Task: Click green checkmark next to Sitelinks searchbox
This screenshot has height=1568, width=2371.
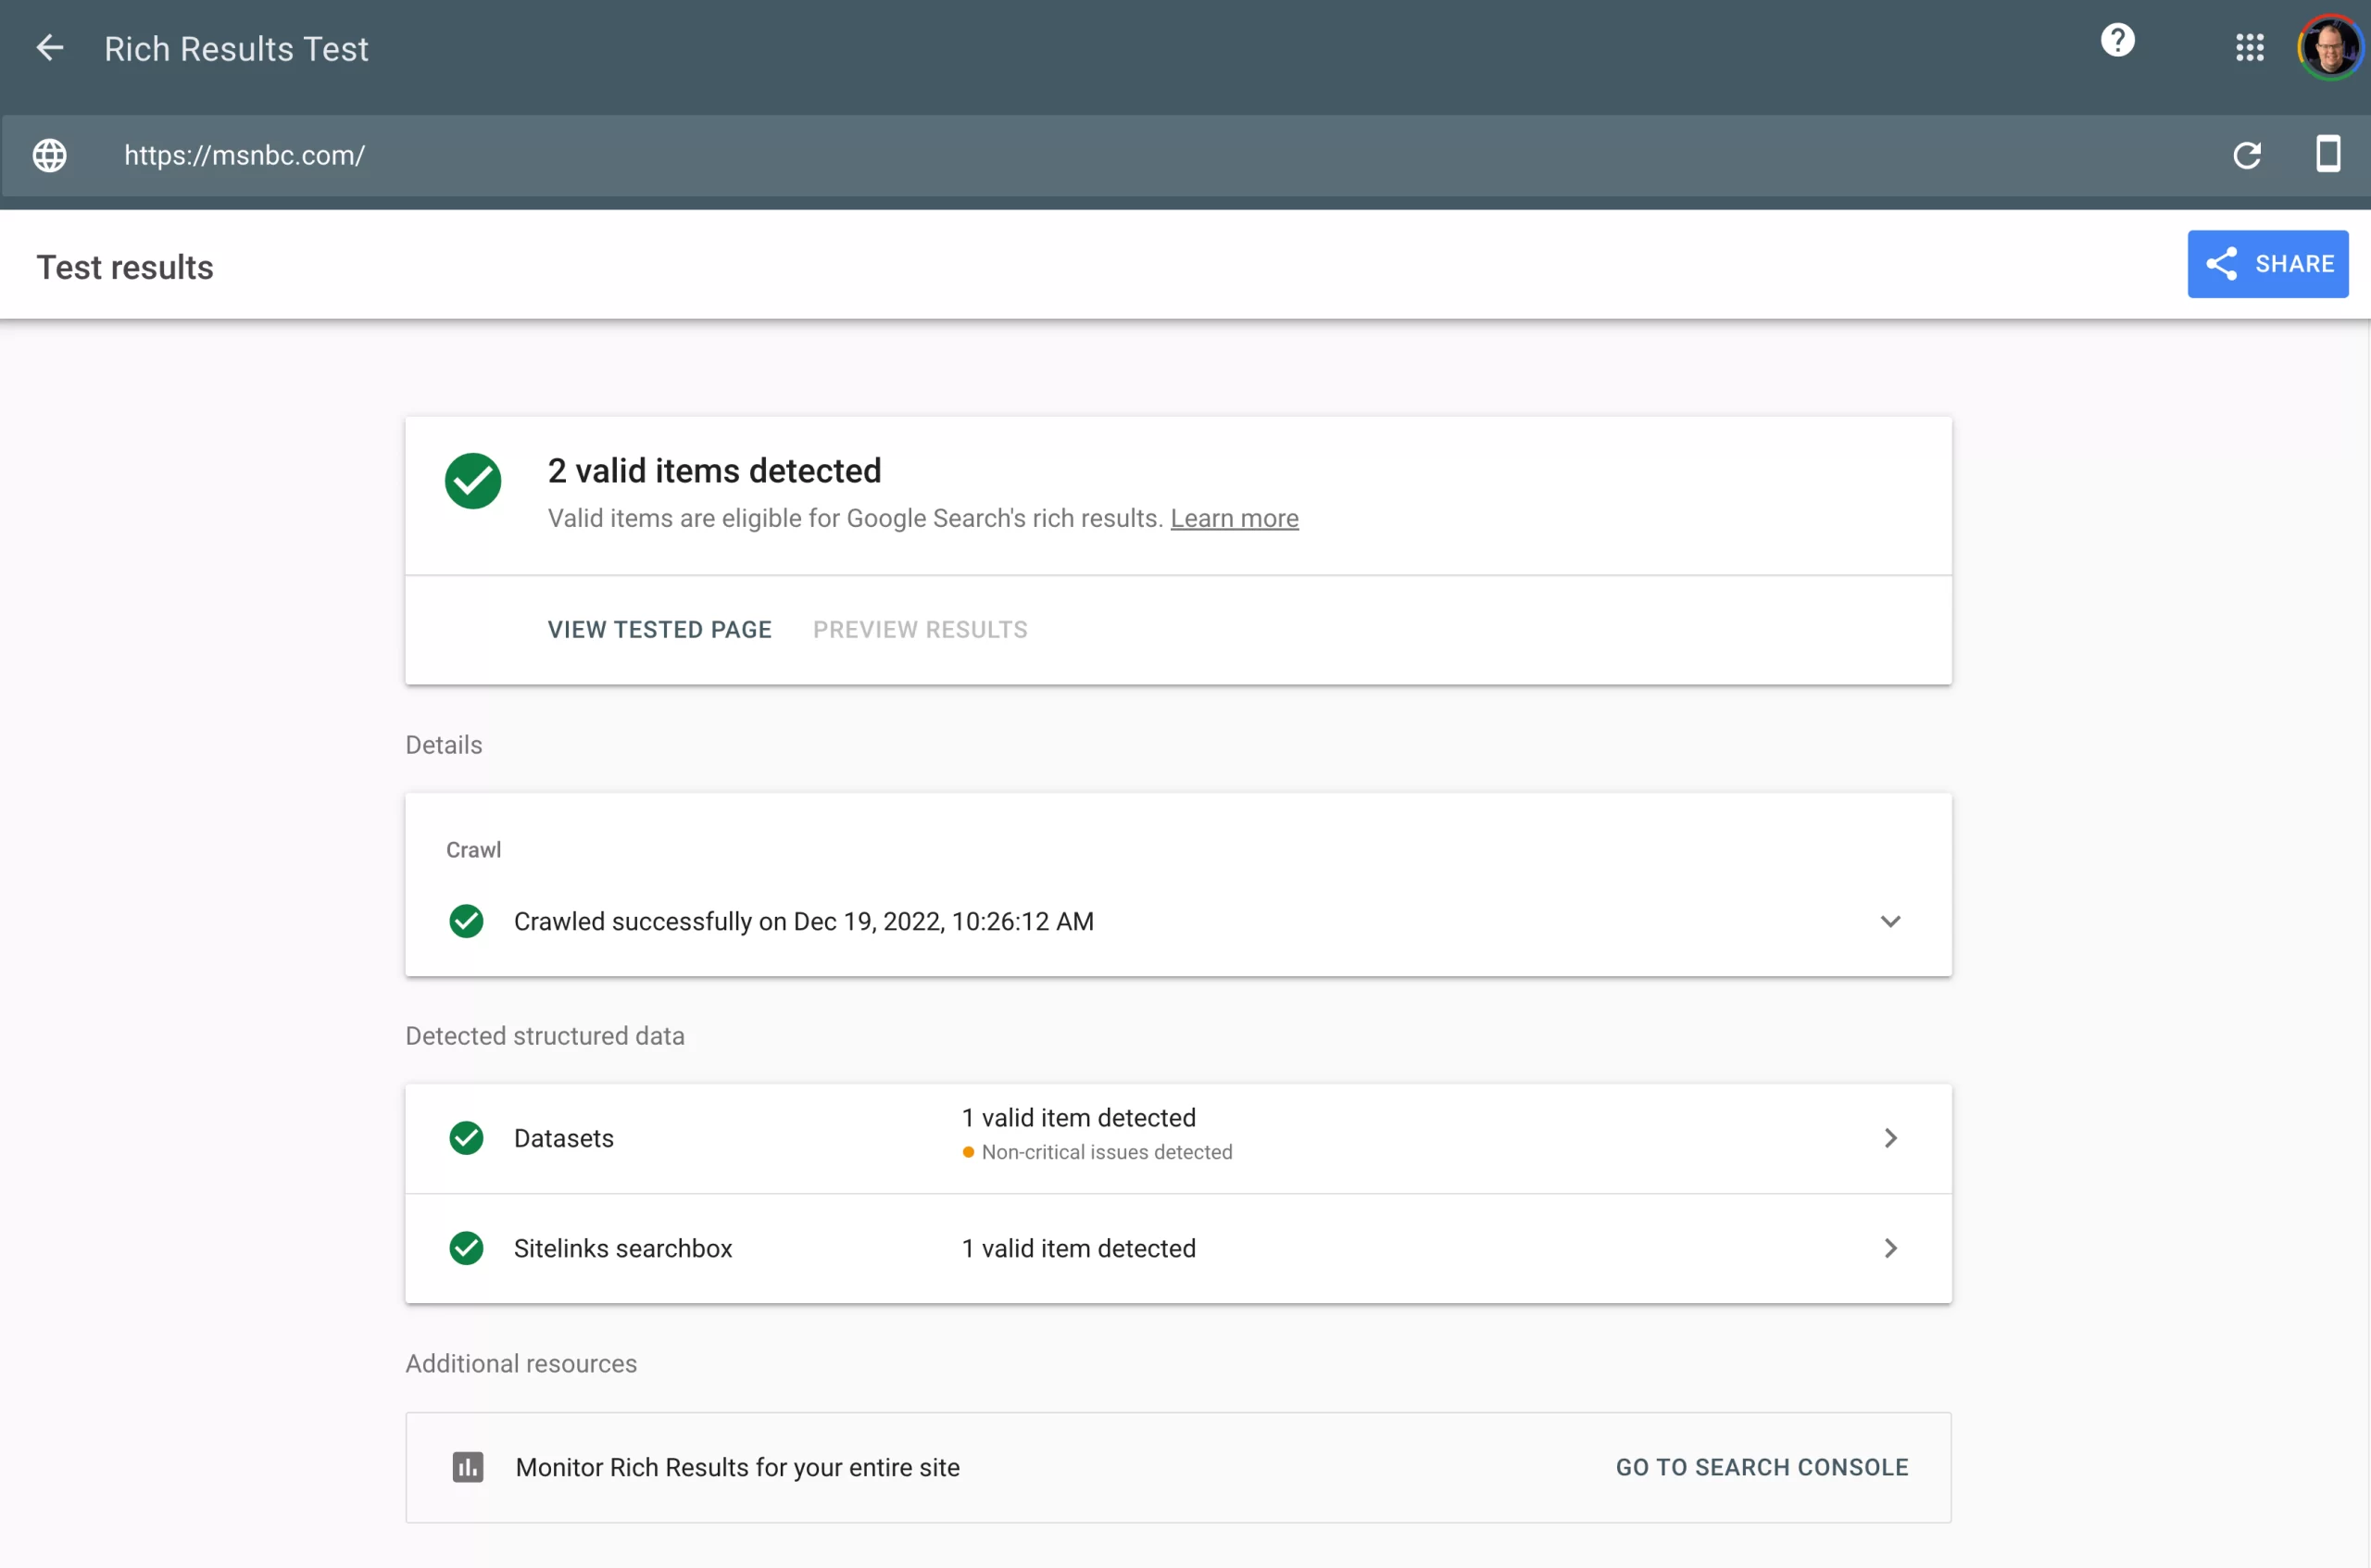Action: (x=466, y=1248)
